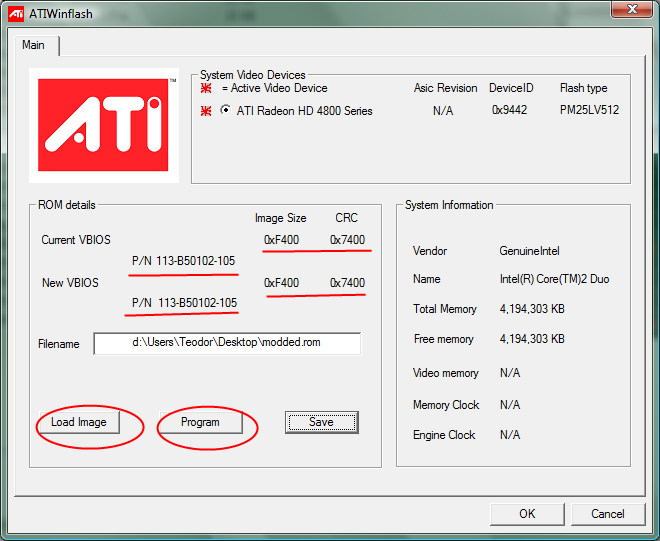Switch to the Main tab
Viewport: 660px width, 541px height.
point(33,45)
